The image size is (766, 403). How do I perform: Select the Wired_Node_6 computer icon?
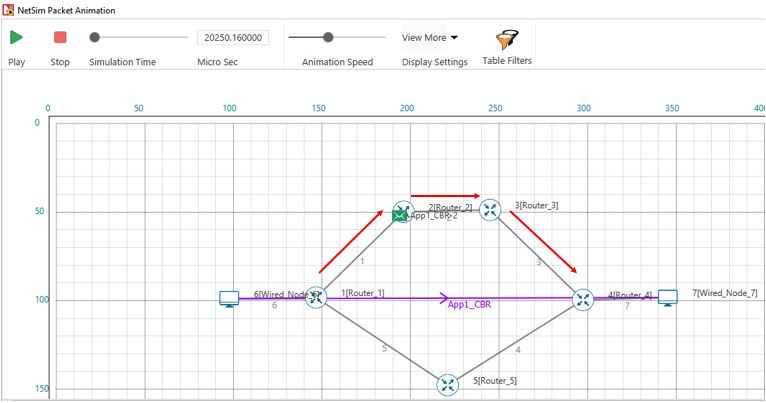coord(230,299)
